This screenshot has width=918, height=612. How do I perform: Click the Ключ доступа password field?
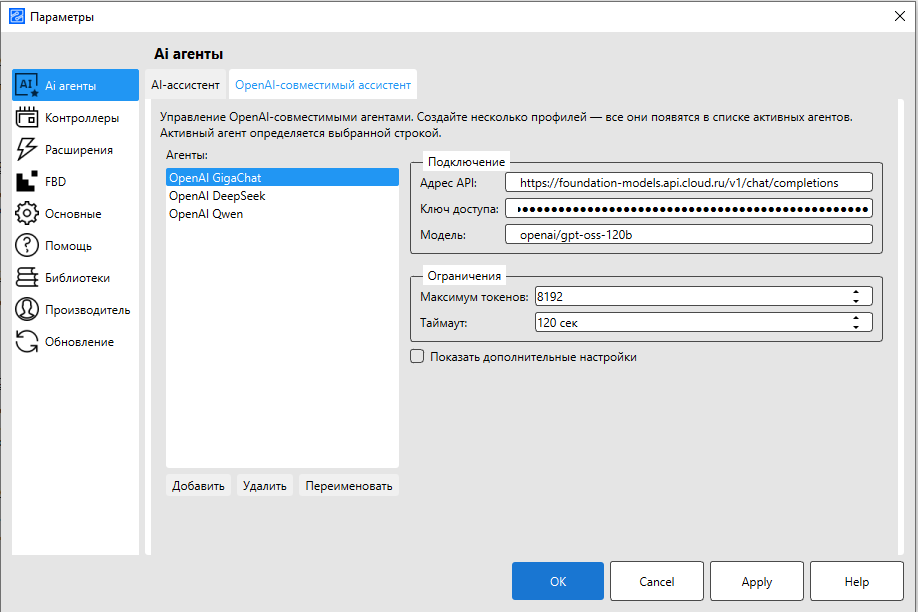688,208
